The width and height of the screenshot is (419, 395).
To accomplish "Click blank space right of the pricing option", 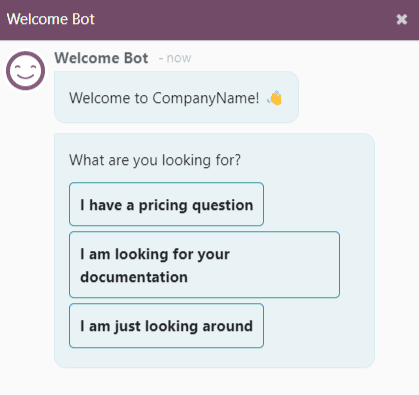I will click(318, 204).
